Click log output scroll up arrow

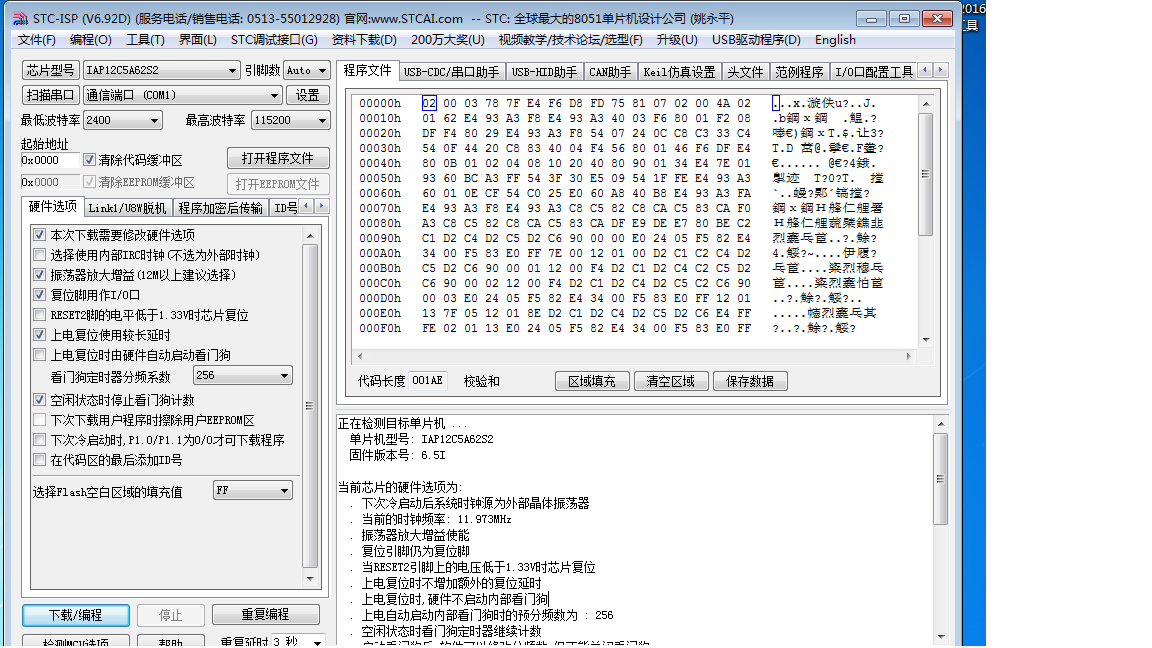(x=940, y=425)
